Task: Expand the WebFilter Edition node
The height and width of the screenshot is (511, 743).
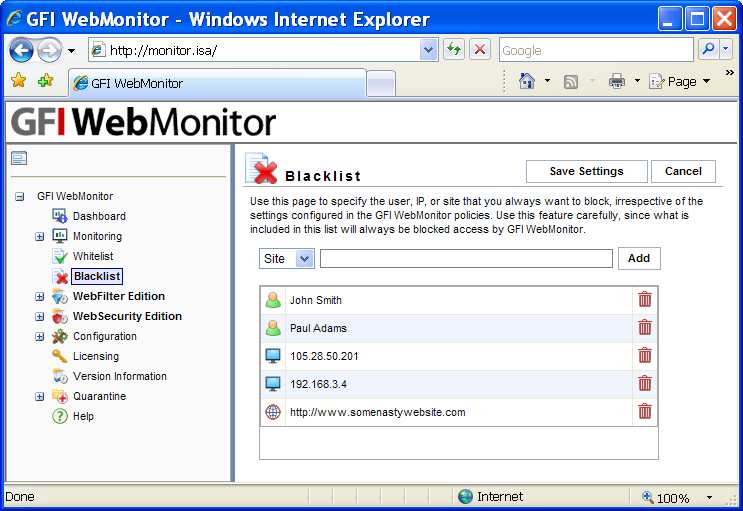Action: tap(39, 296)
